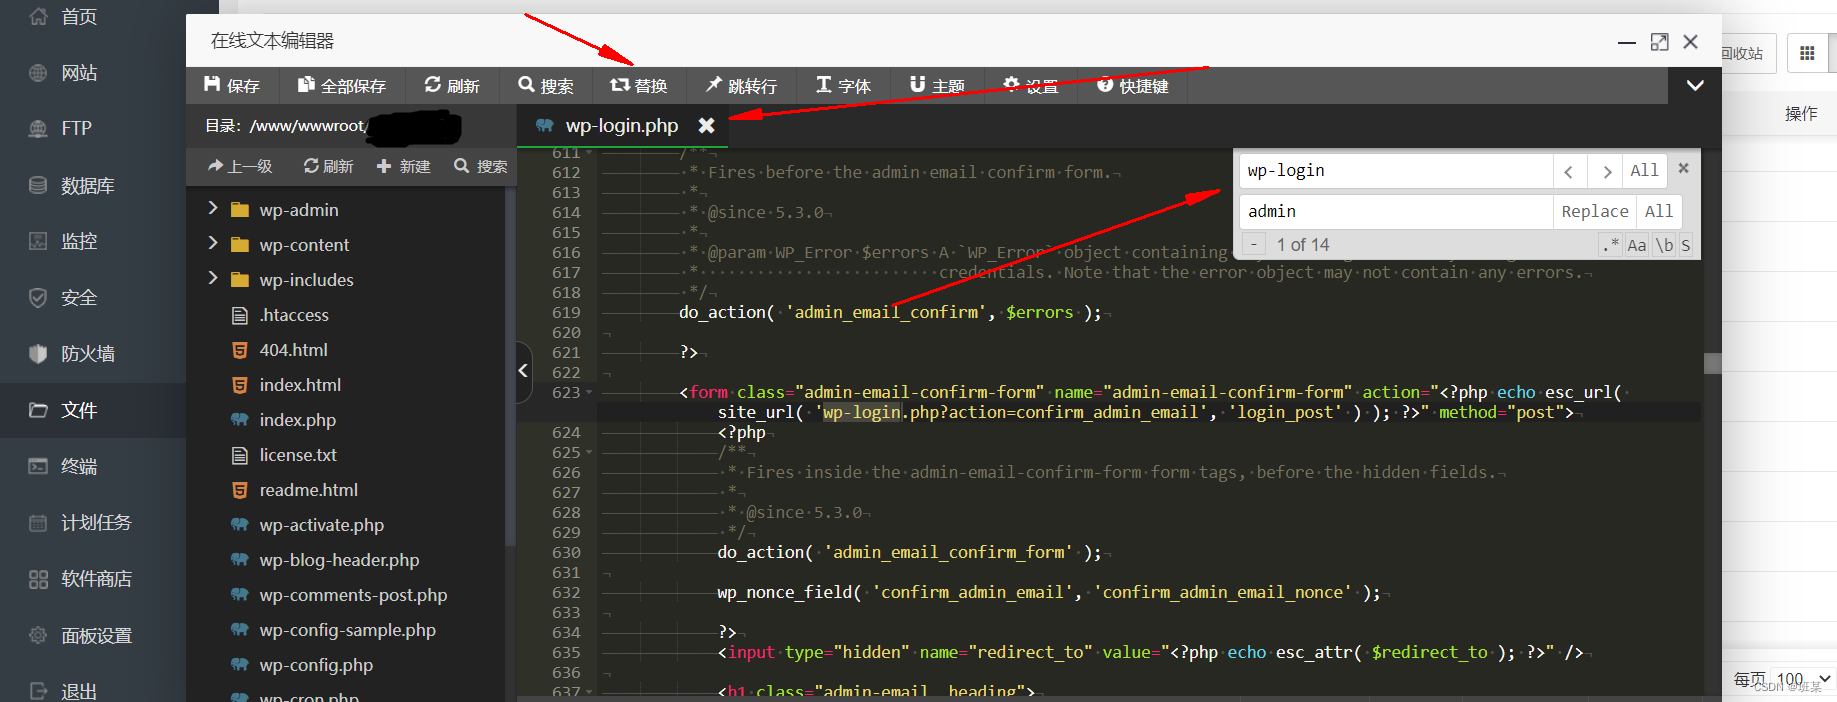Open the Replace (替换) tool
The image size is (1837, 702).
click(x=639, y=86)
